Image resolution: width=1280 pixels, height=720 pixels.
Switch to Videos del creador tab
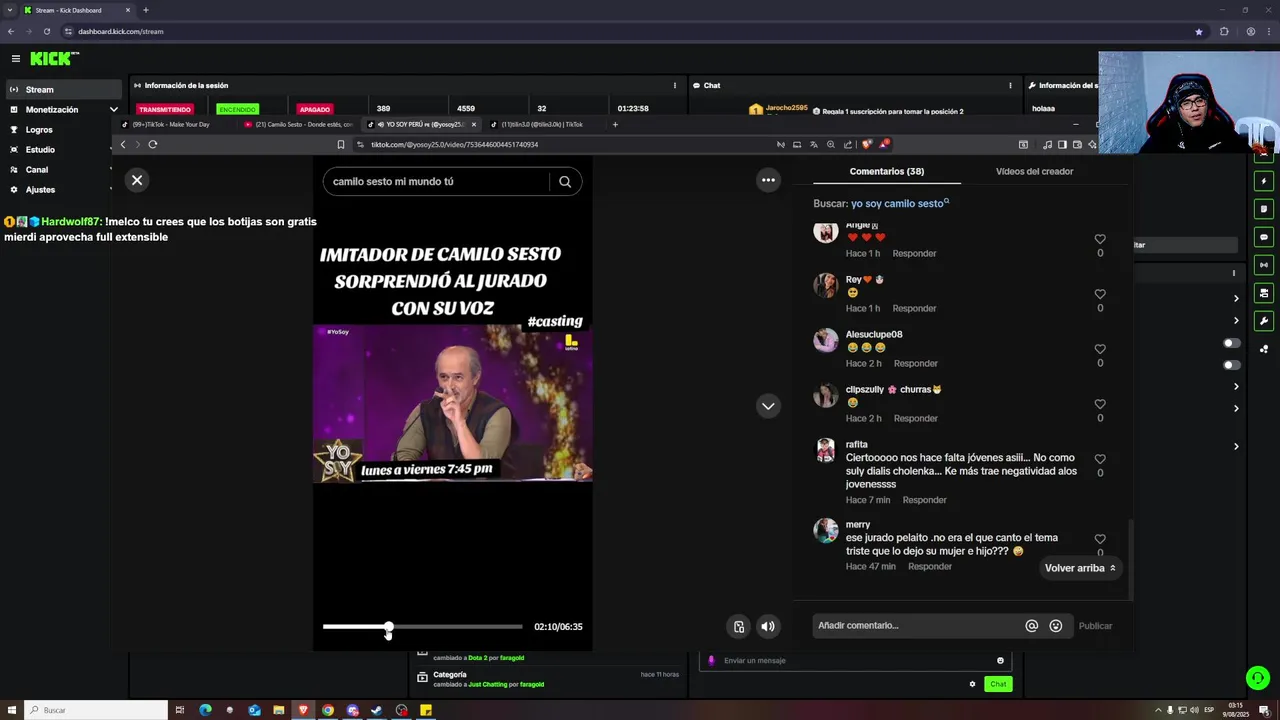[x=1034, y=171]
